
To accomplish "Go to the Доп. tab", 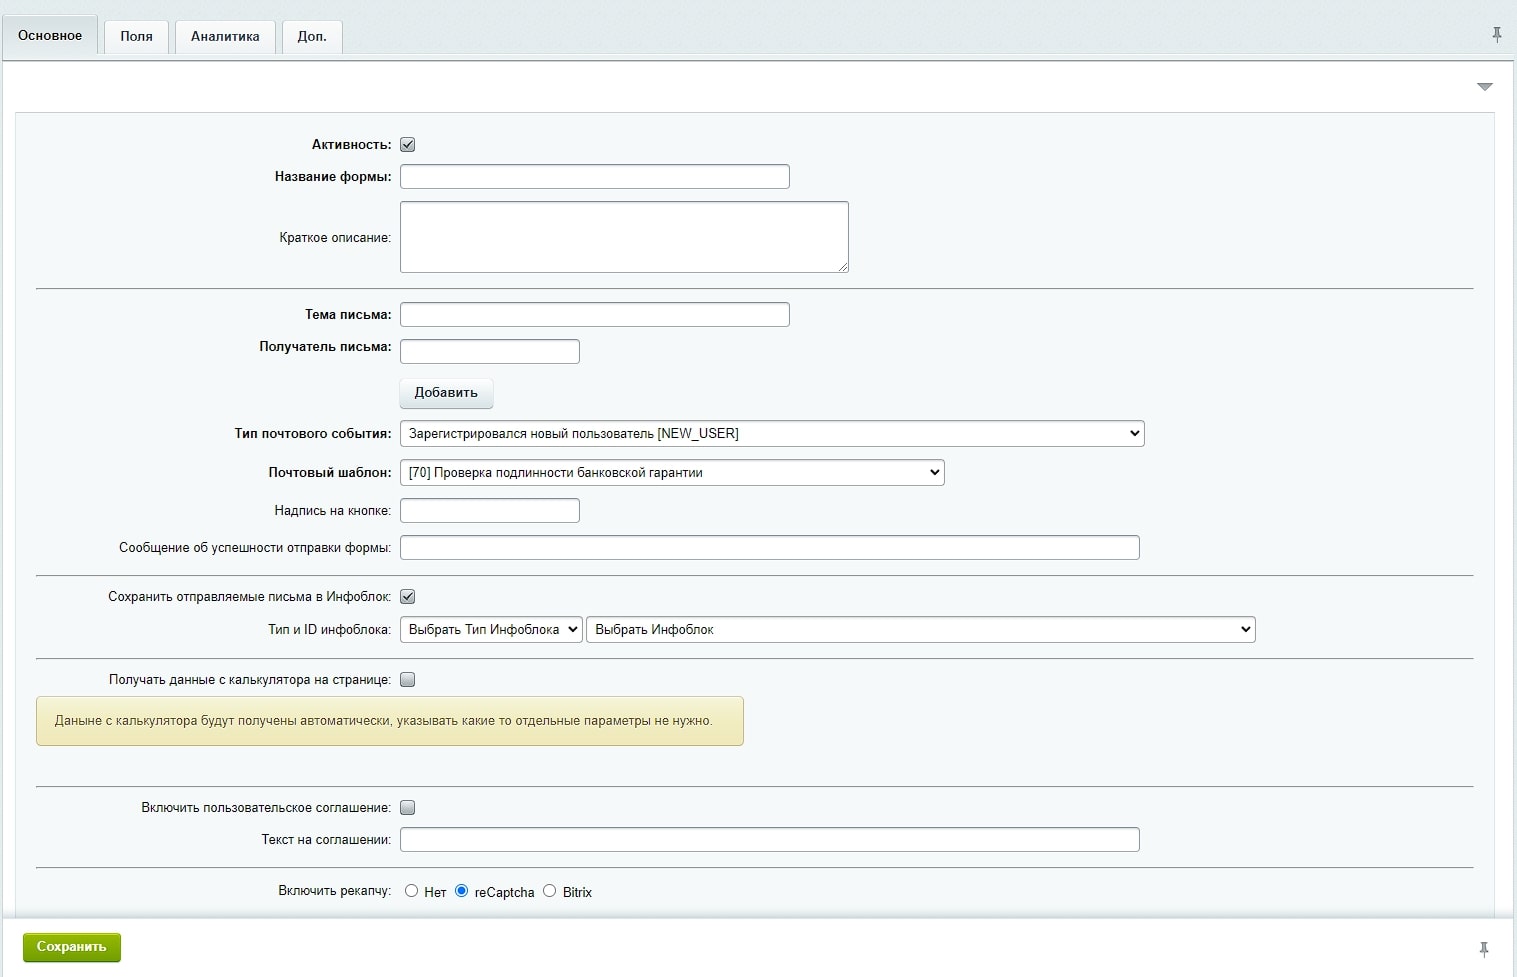I will [312, 37].
